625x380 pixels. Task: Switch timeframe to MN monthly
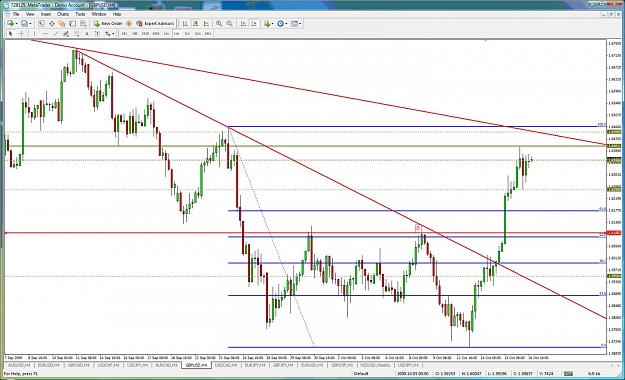[208, 34]
